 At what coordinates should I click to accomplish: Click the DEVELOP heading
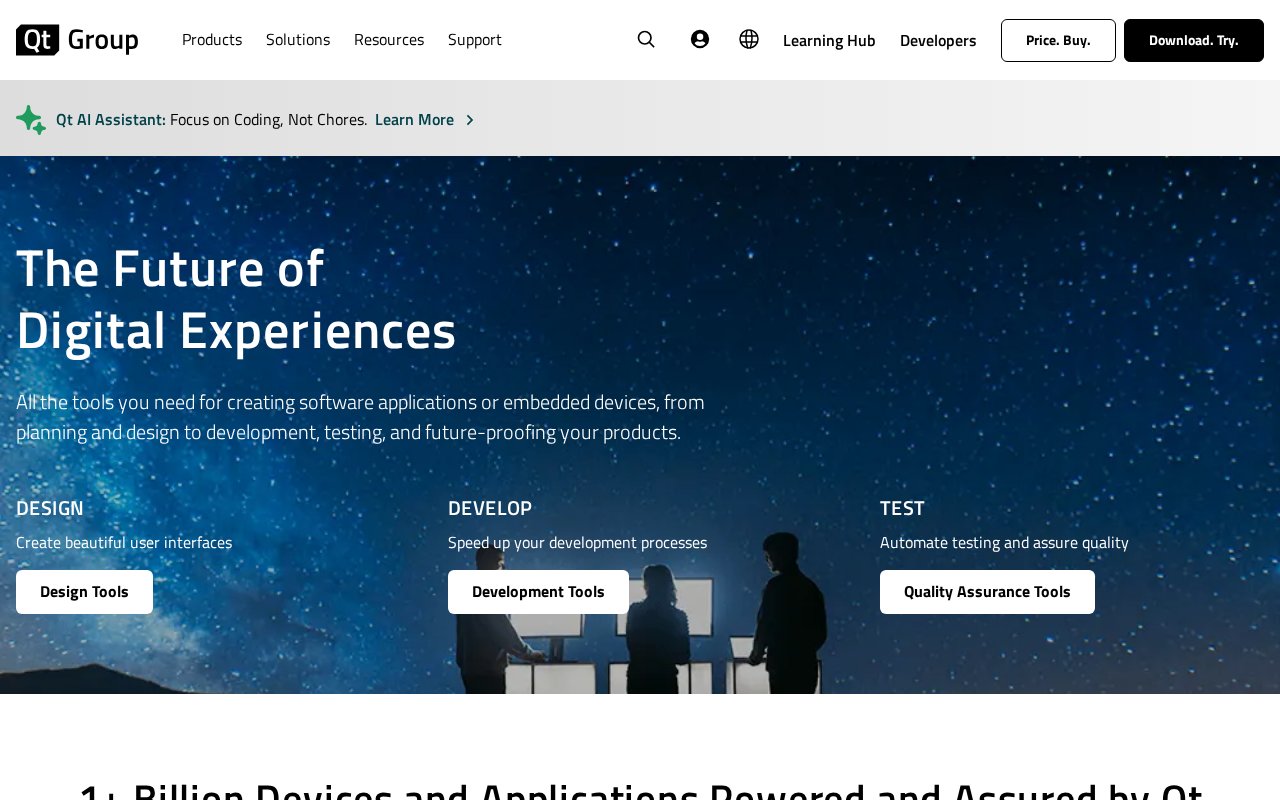click(490, 508)
